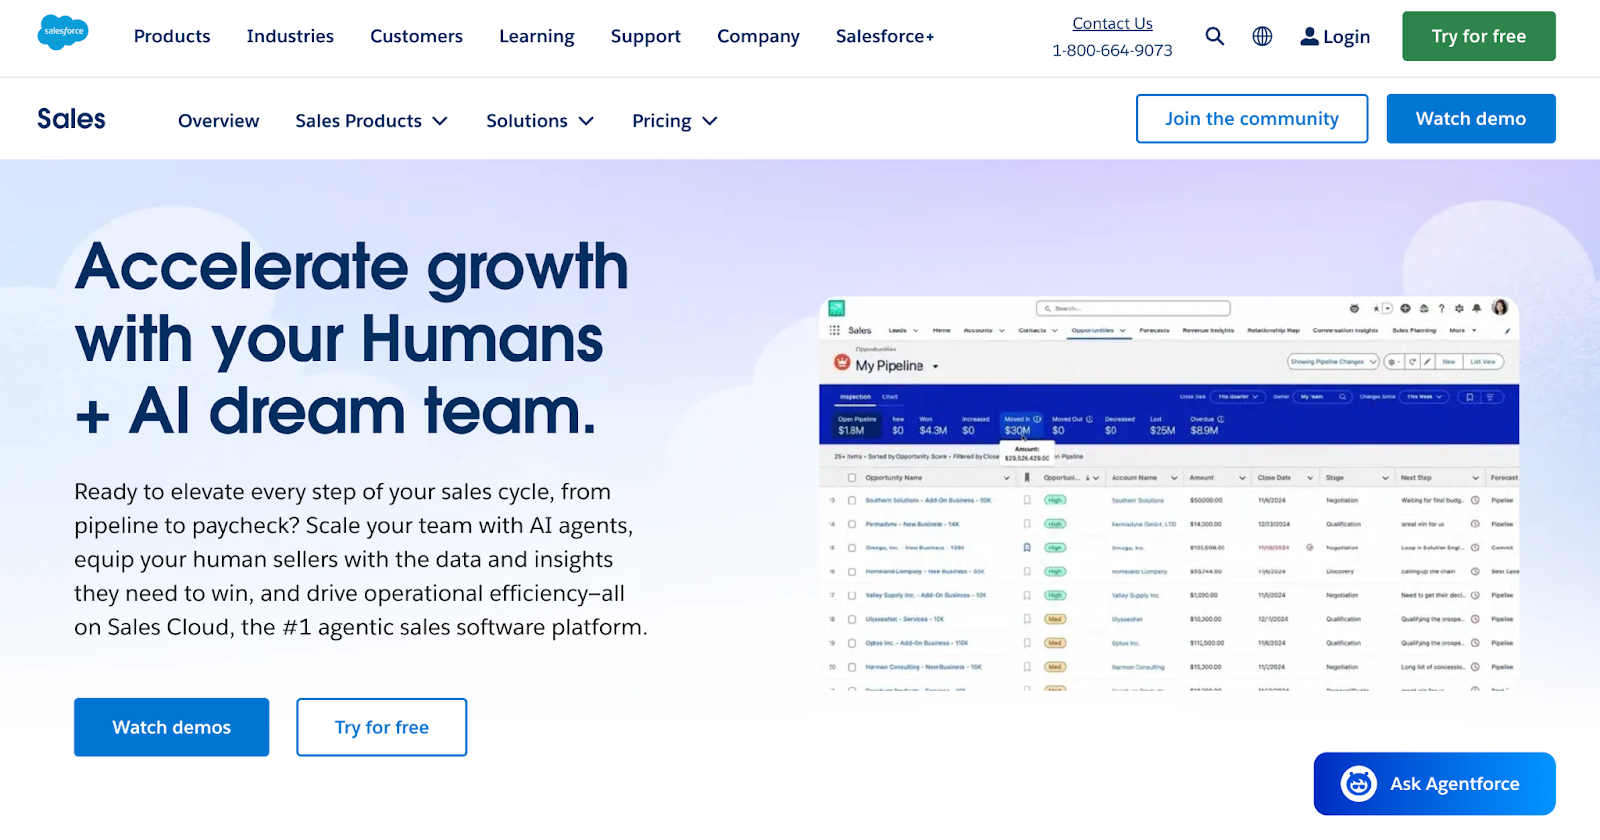Open the Learning menu

coord(537,36)
